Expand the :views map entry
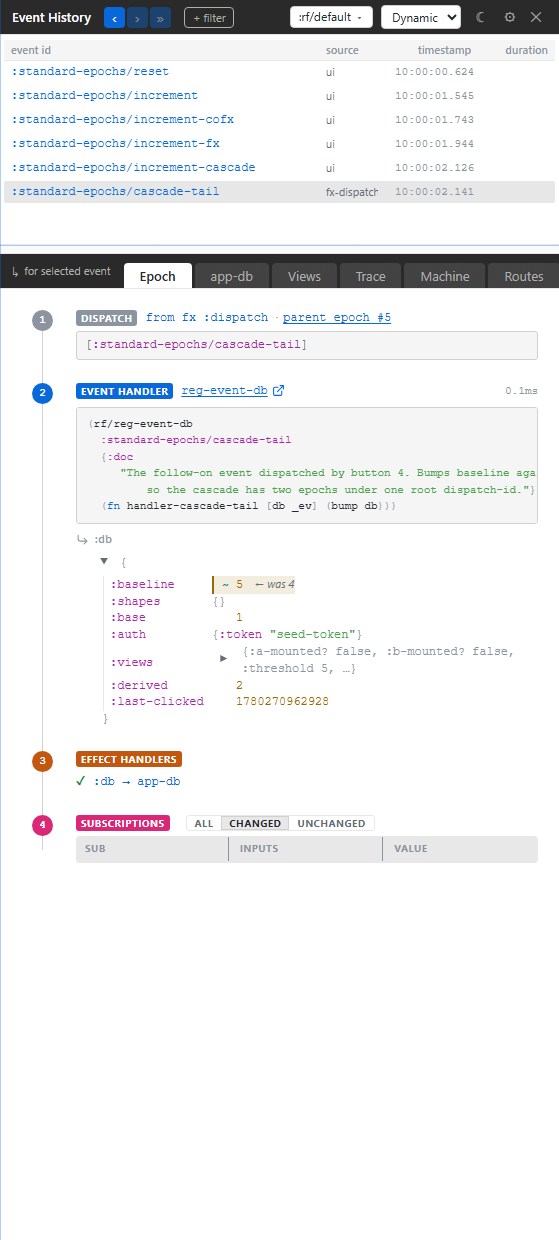Screen dimensions: 559x1240 pyautogui.click(x=224, y=658)
